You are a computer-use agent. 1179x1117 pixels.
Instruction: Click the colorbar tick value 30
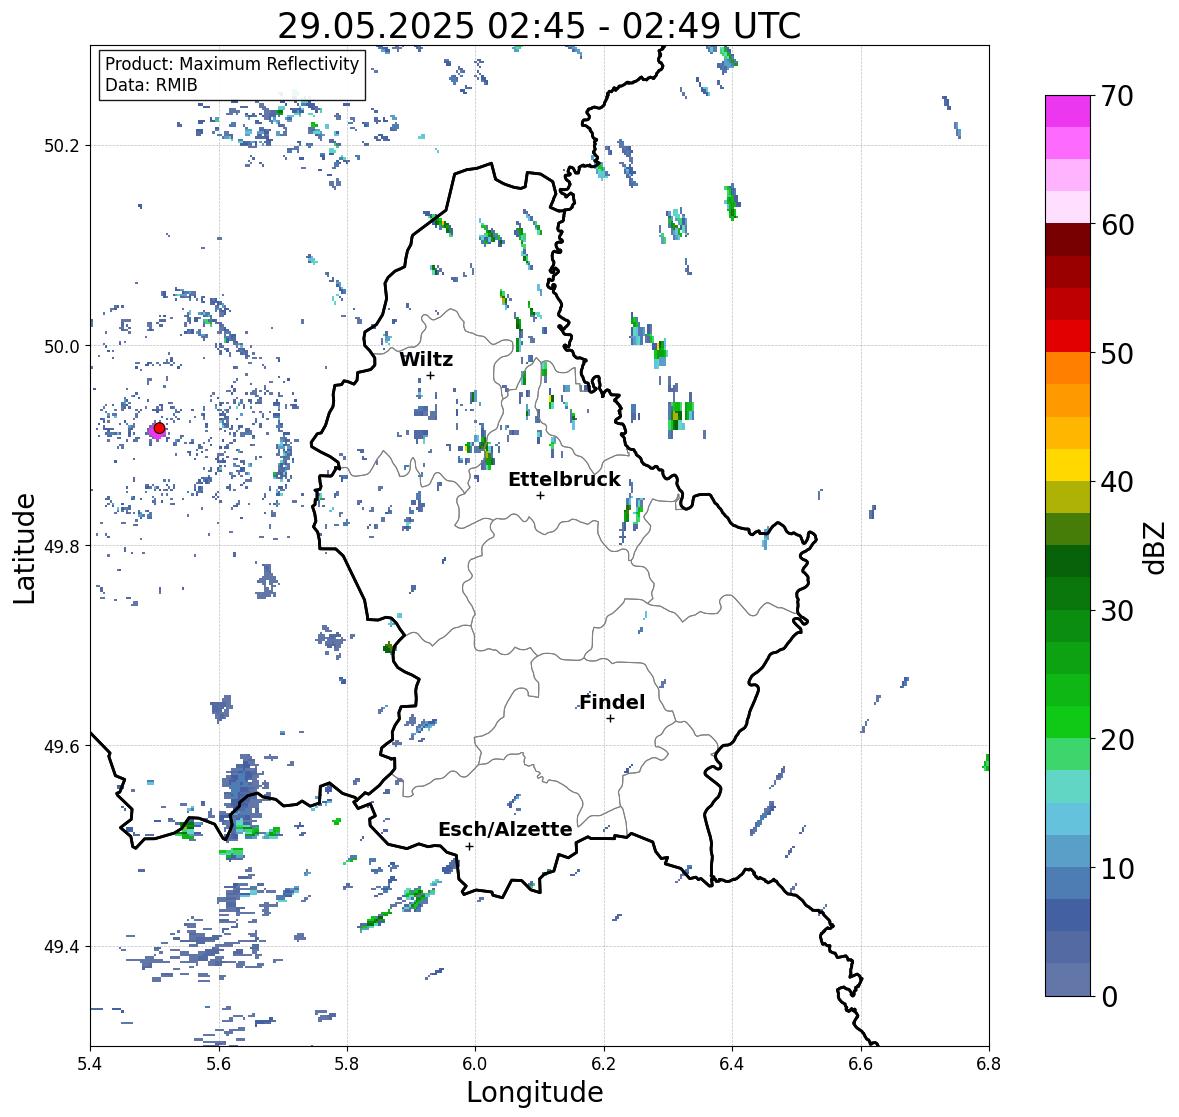pos(1117,610)
